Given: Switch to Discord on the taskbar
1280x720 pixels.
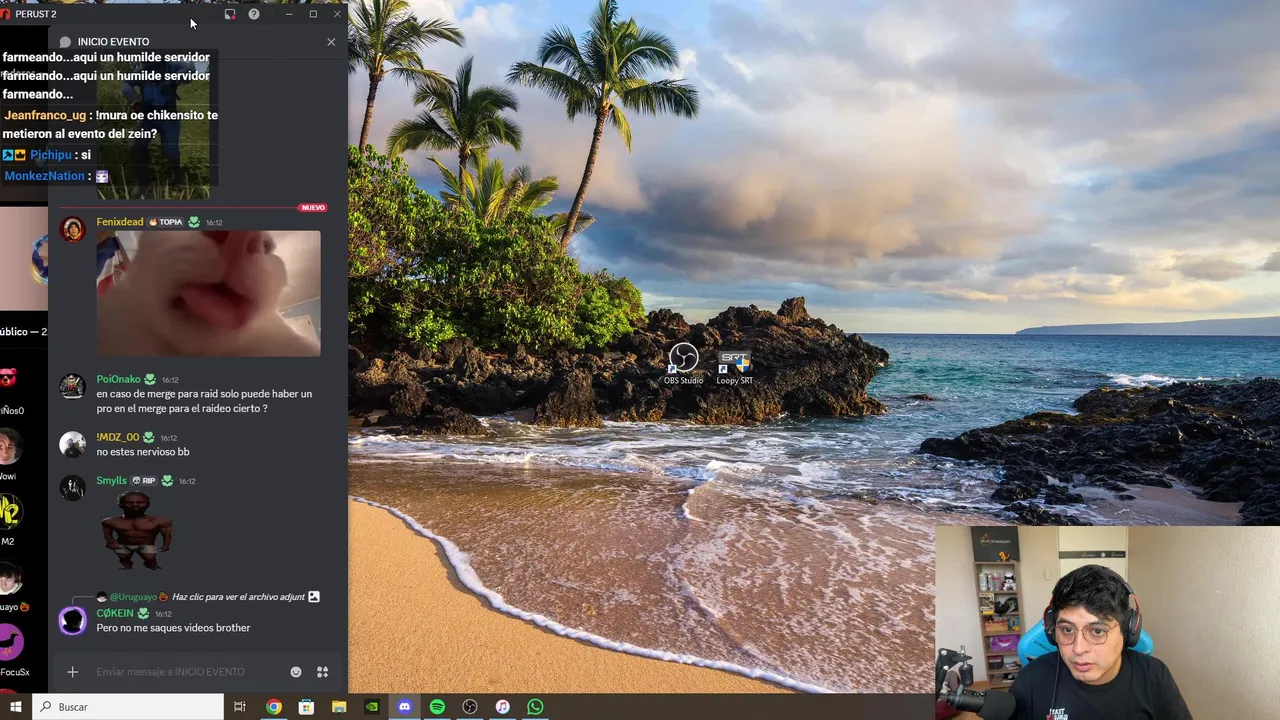Looking at the screenshot, I should pyautogui.click(x=404, y=707).
